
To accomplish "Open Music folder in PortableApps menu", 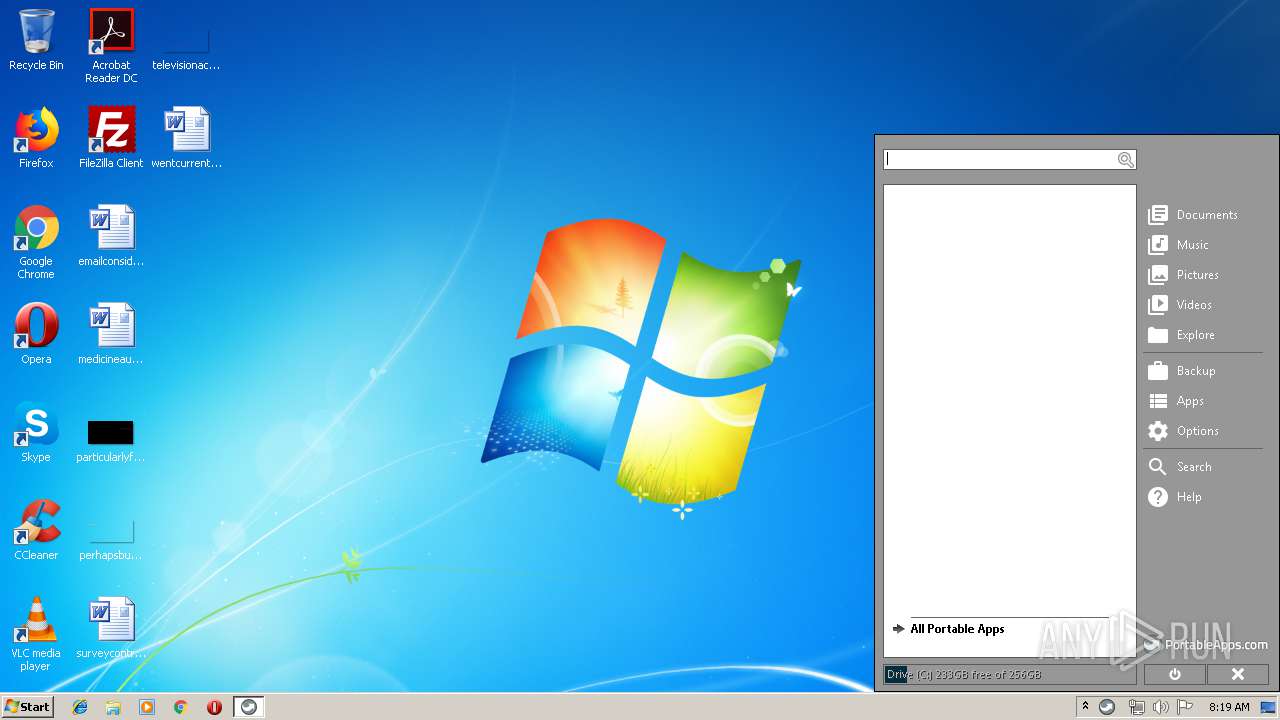I will [x=1179, y=245].
